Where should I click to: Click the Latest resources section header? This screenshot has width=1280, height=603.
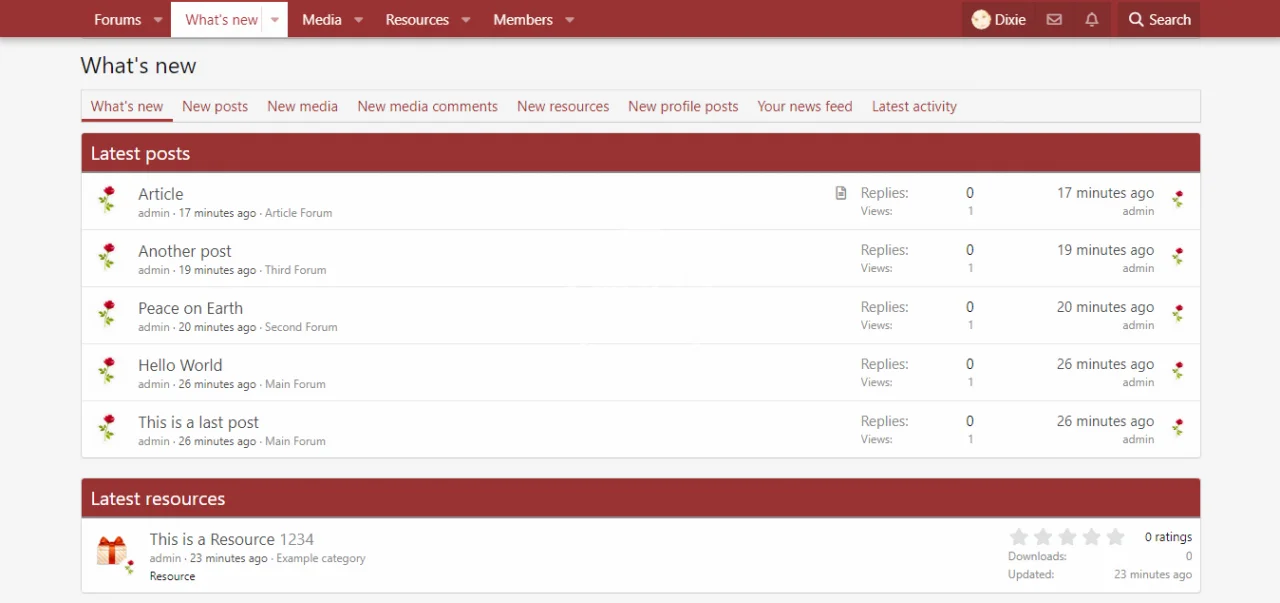point(158,499)
